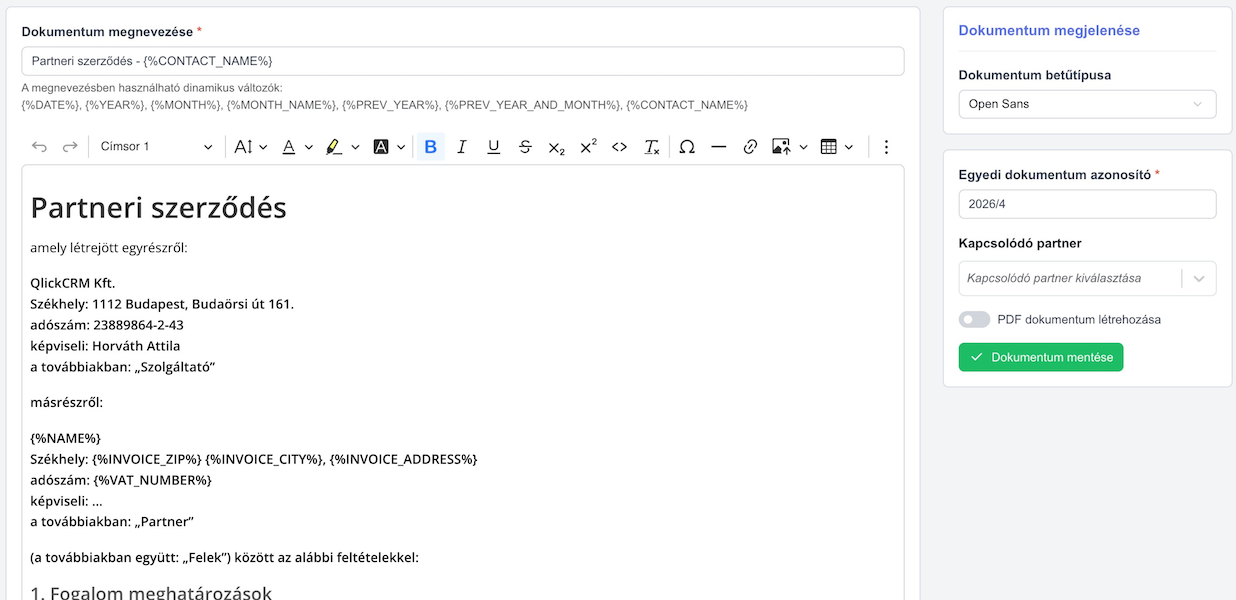Screen dimensions: 1236x600
Task: Expand the font size arrow
Action: click(263, 147)
